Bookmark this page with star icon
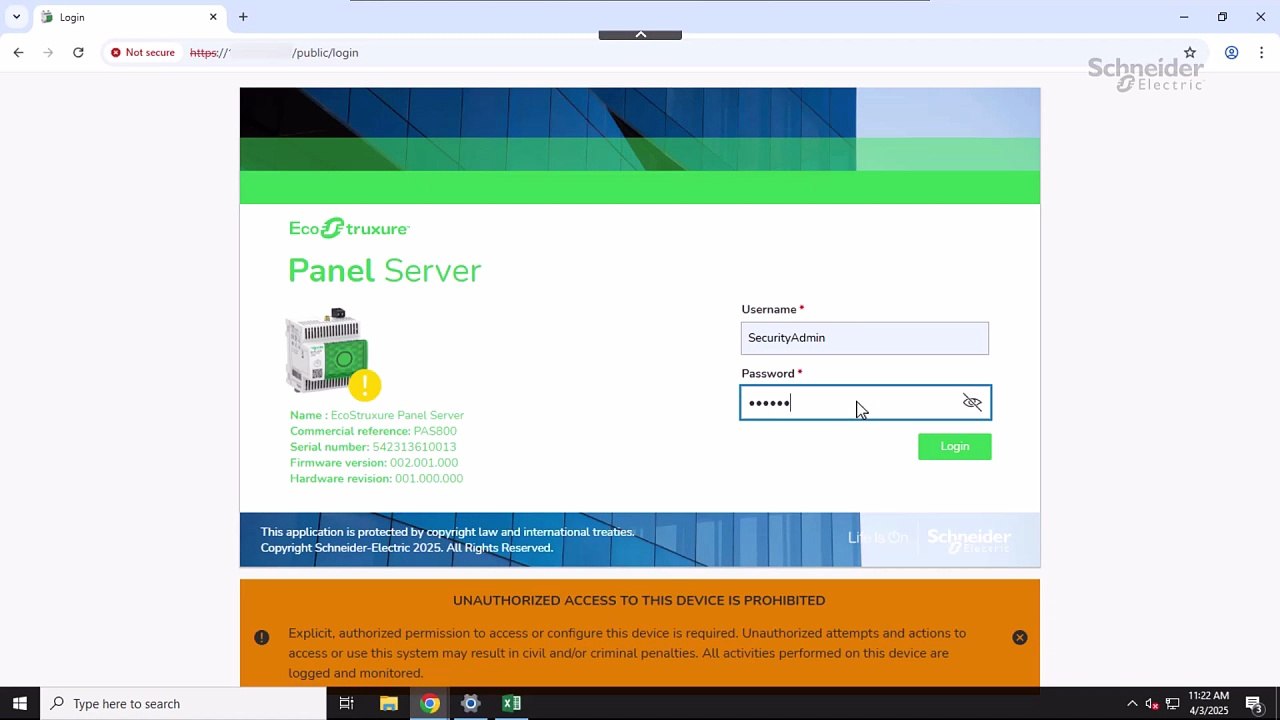This screenshot has height=720, width=1280. [x=1190, y=52]
